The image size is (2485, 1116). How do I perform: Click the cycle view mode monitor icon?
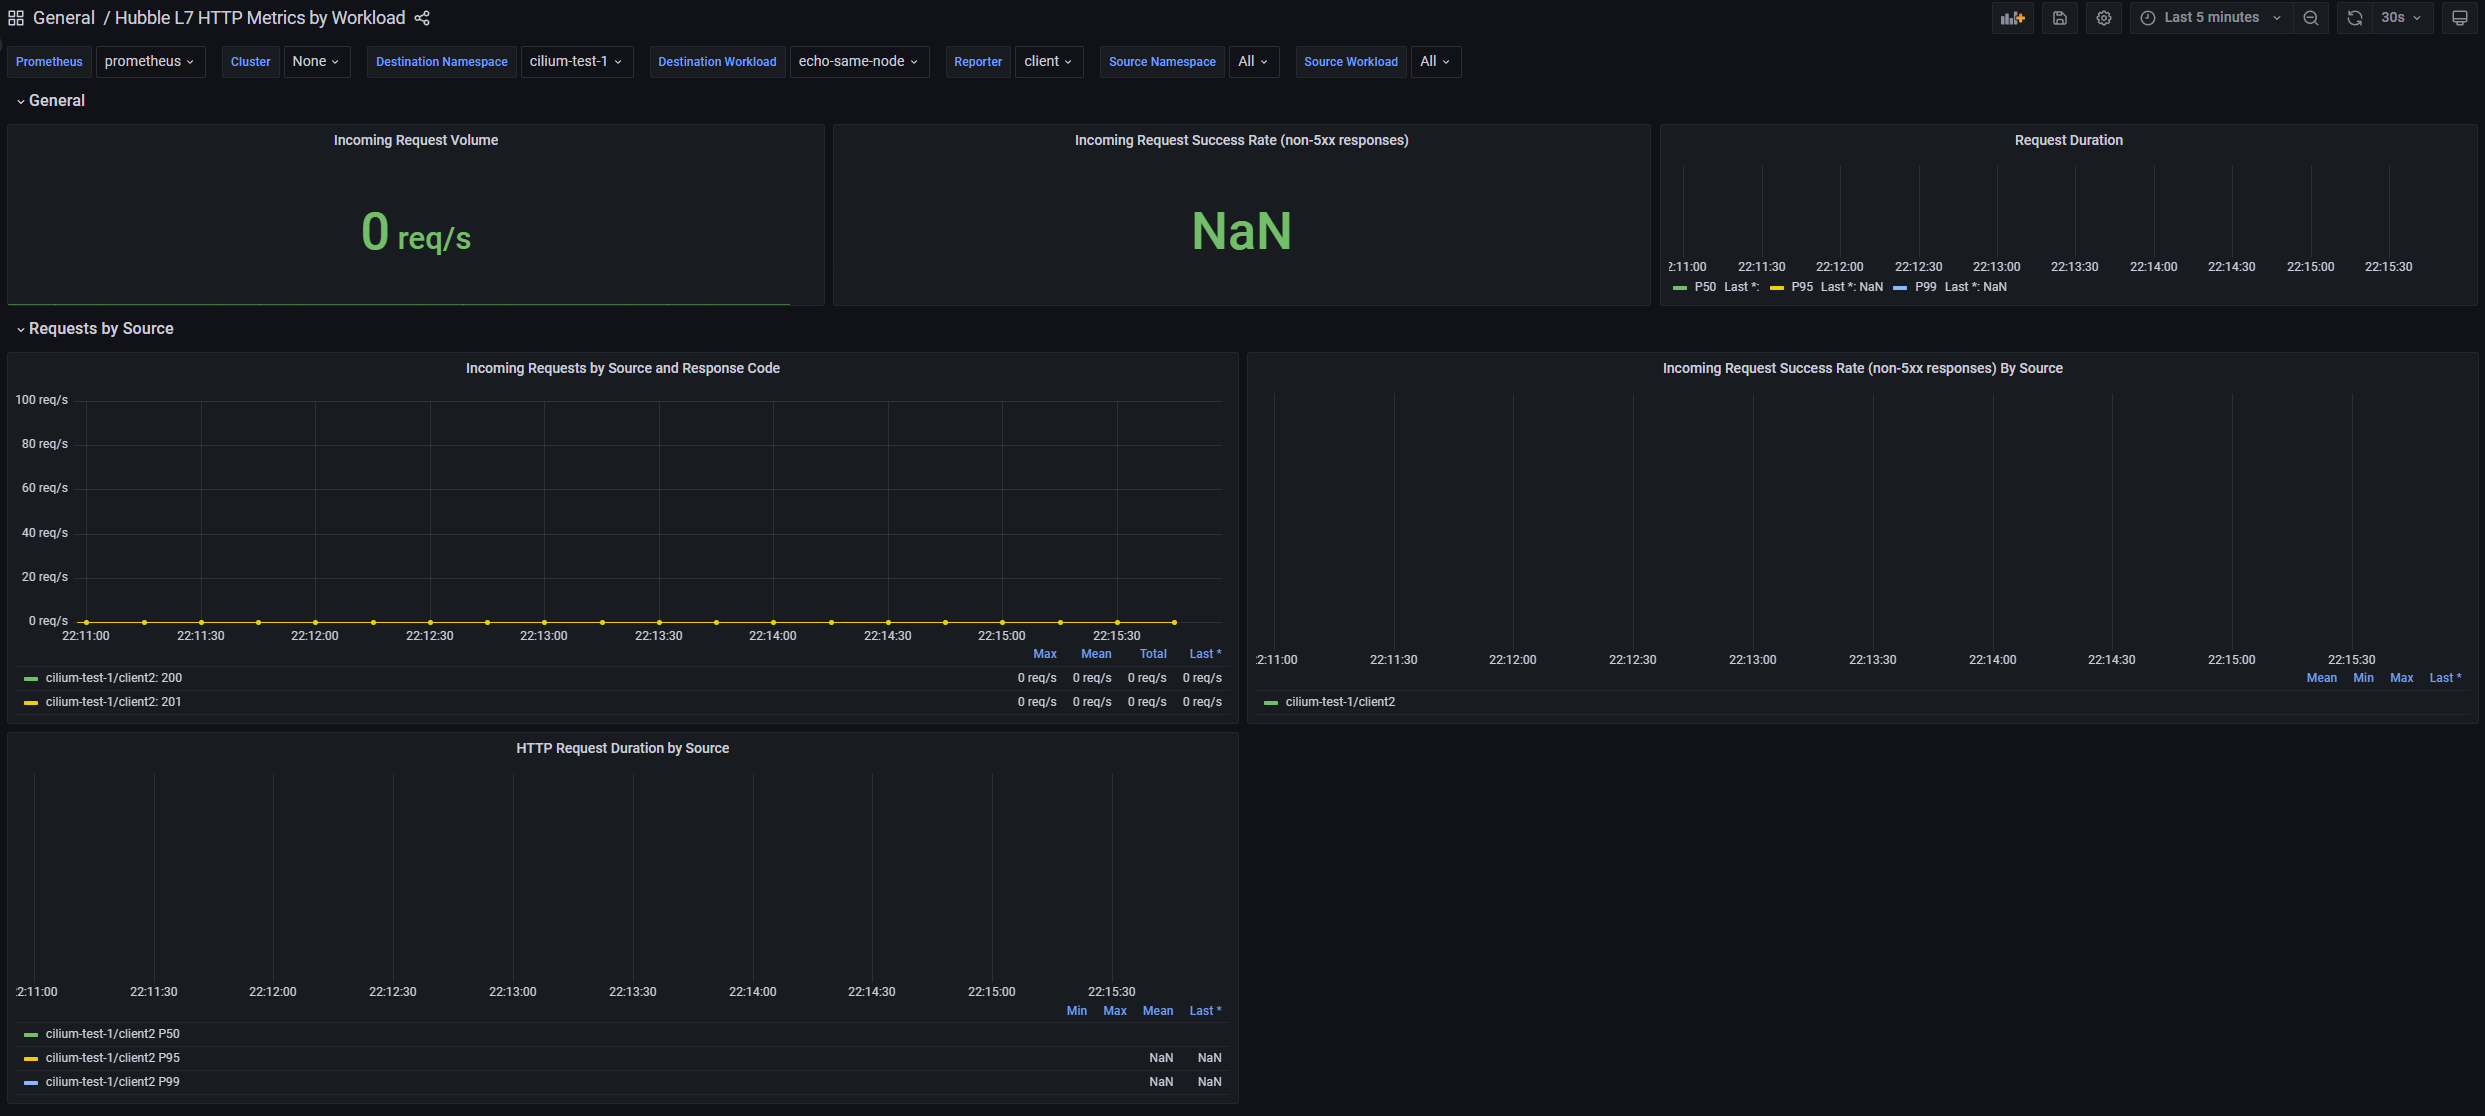[x=2460, y=18]
